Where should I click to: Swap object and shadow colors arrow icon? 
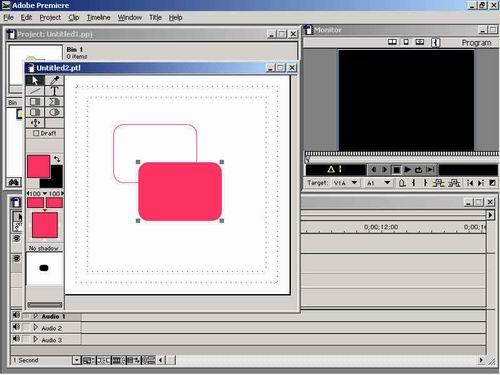pos(57,159)
